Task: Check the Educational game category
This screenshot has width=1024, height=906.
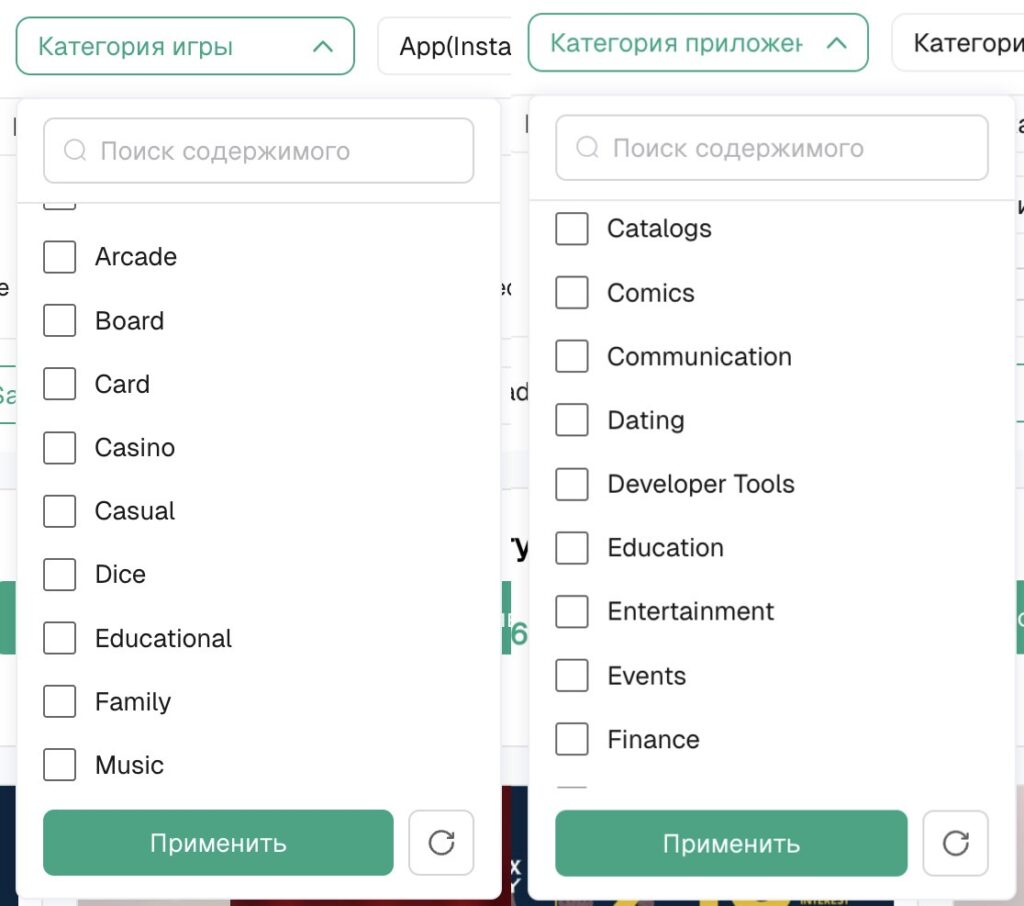Action: 59,638
